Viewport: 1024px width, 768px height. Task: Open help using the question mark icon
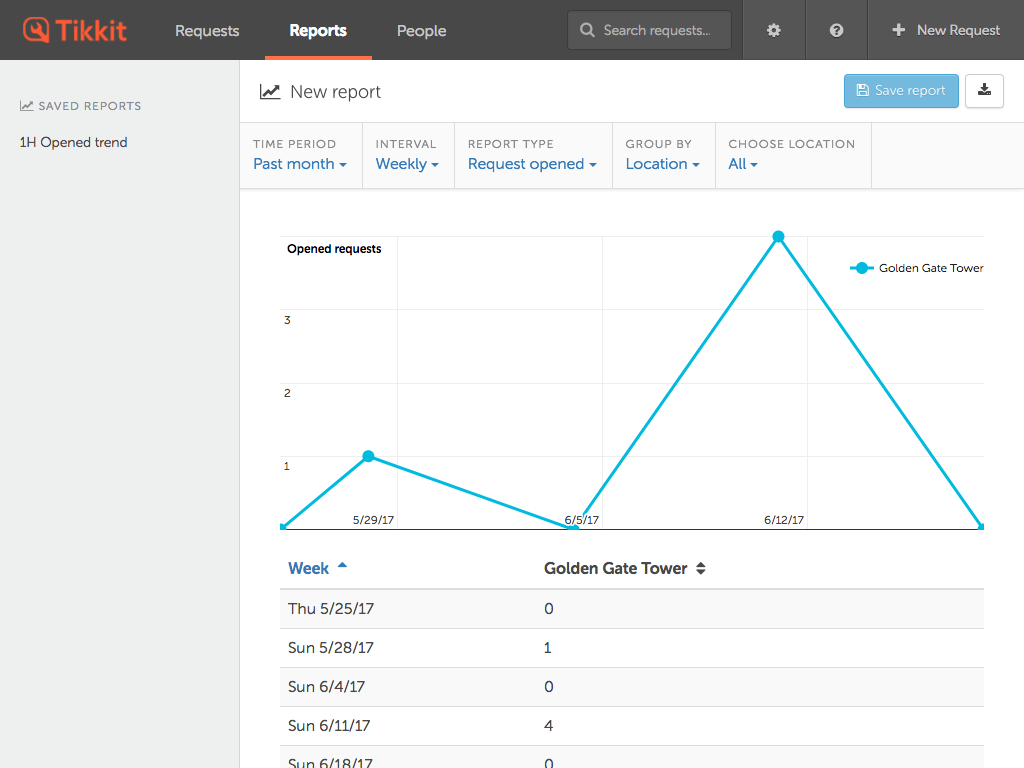[x=836, y=30]
